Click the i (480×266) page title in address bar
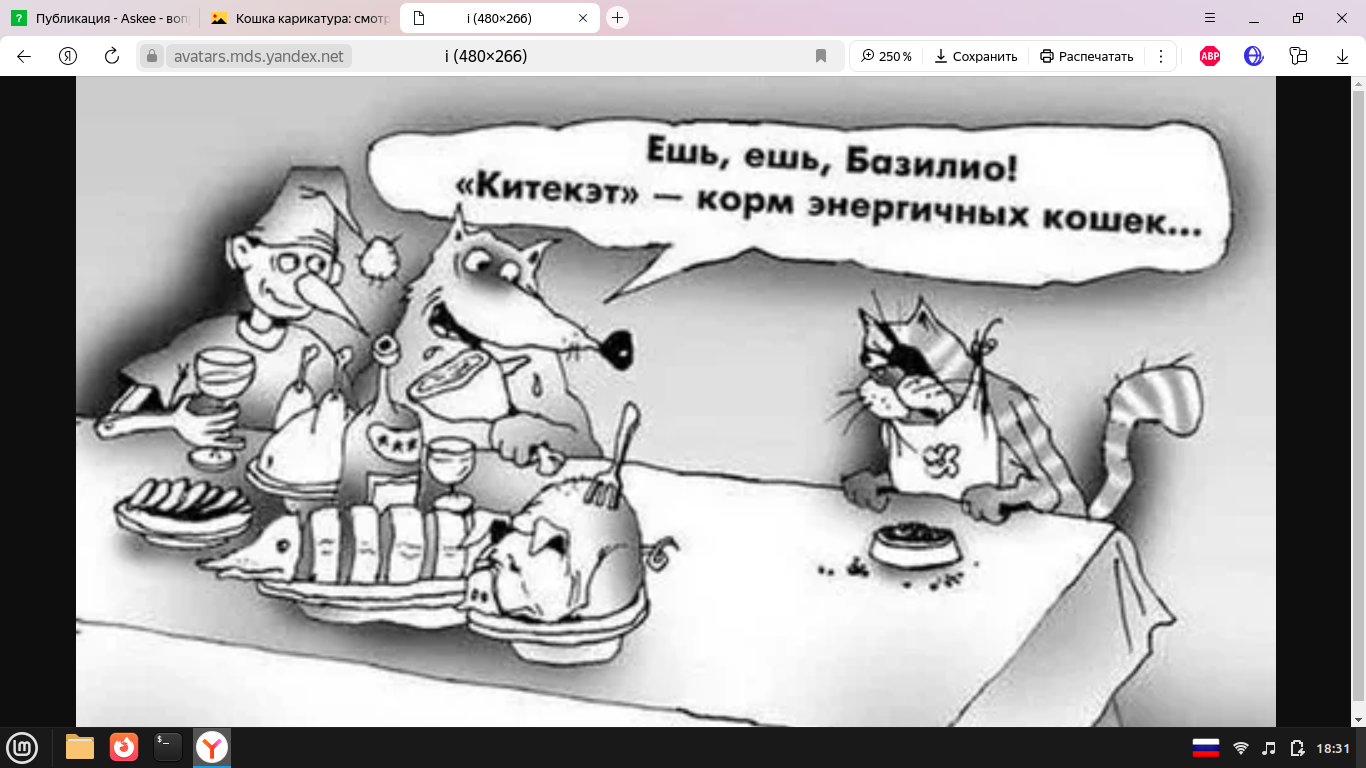Image resolution: width=1366 pixels, height=768 pixels. tap(486, 57)
